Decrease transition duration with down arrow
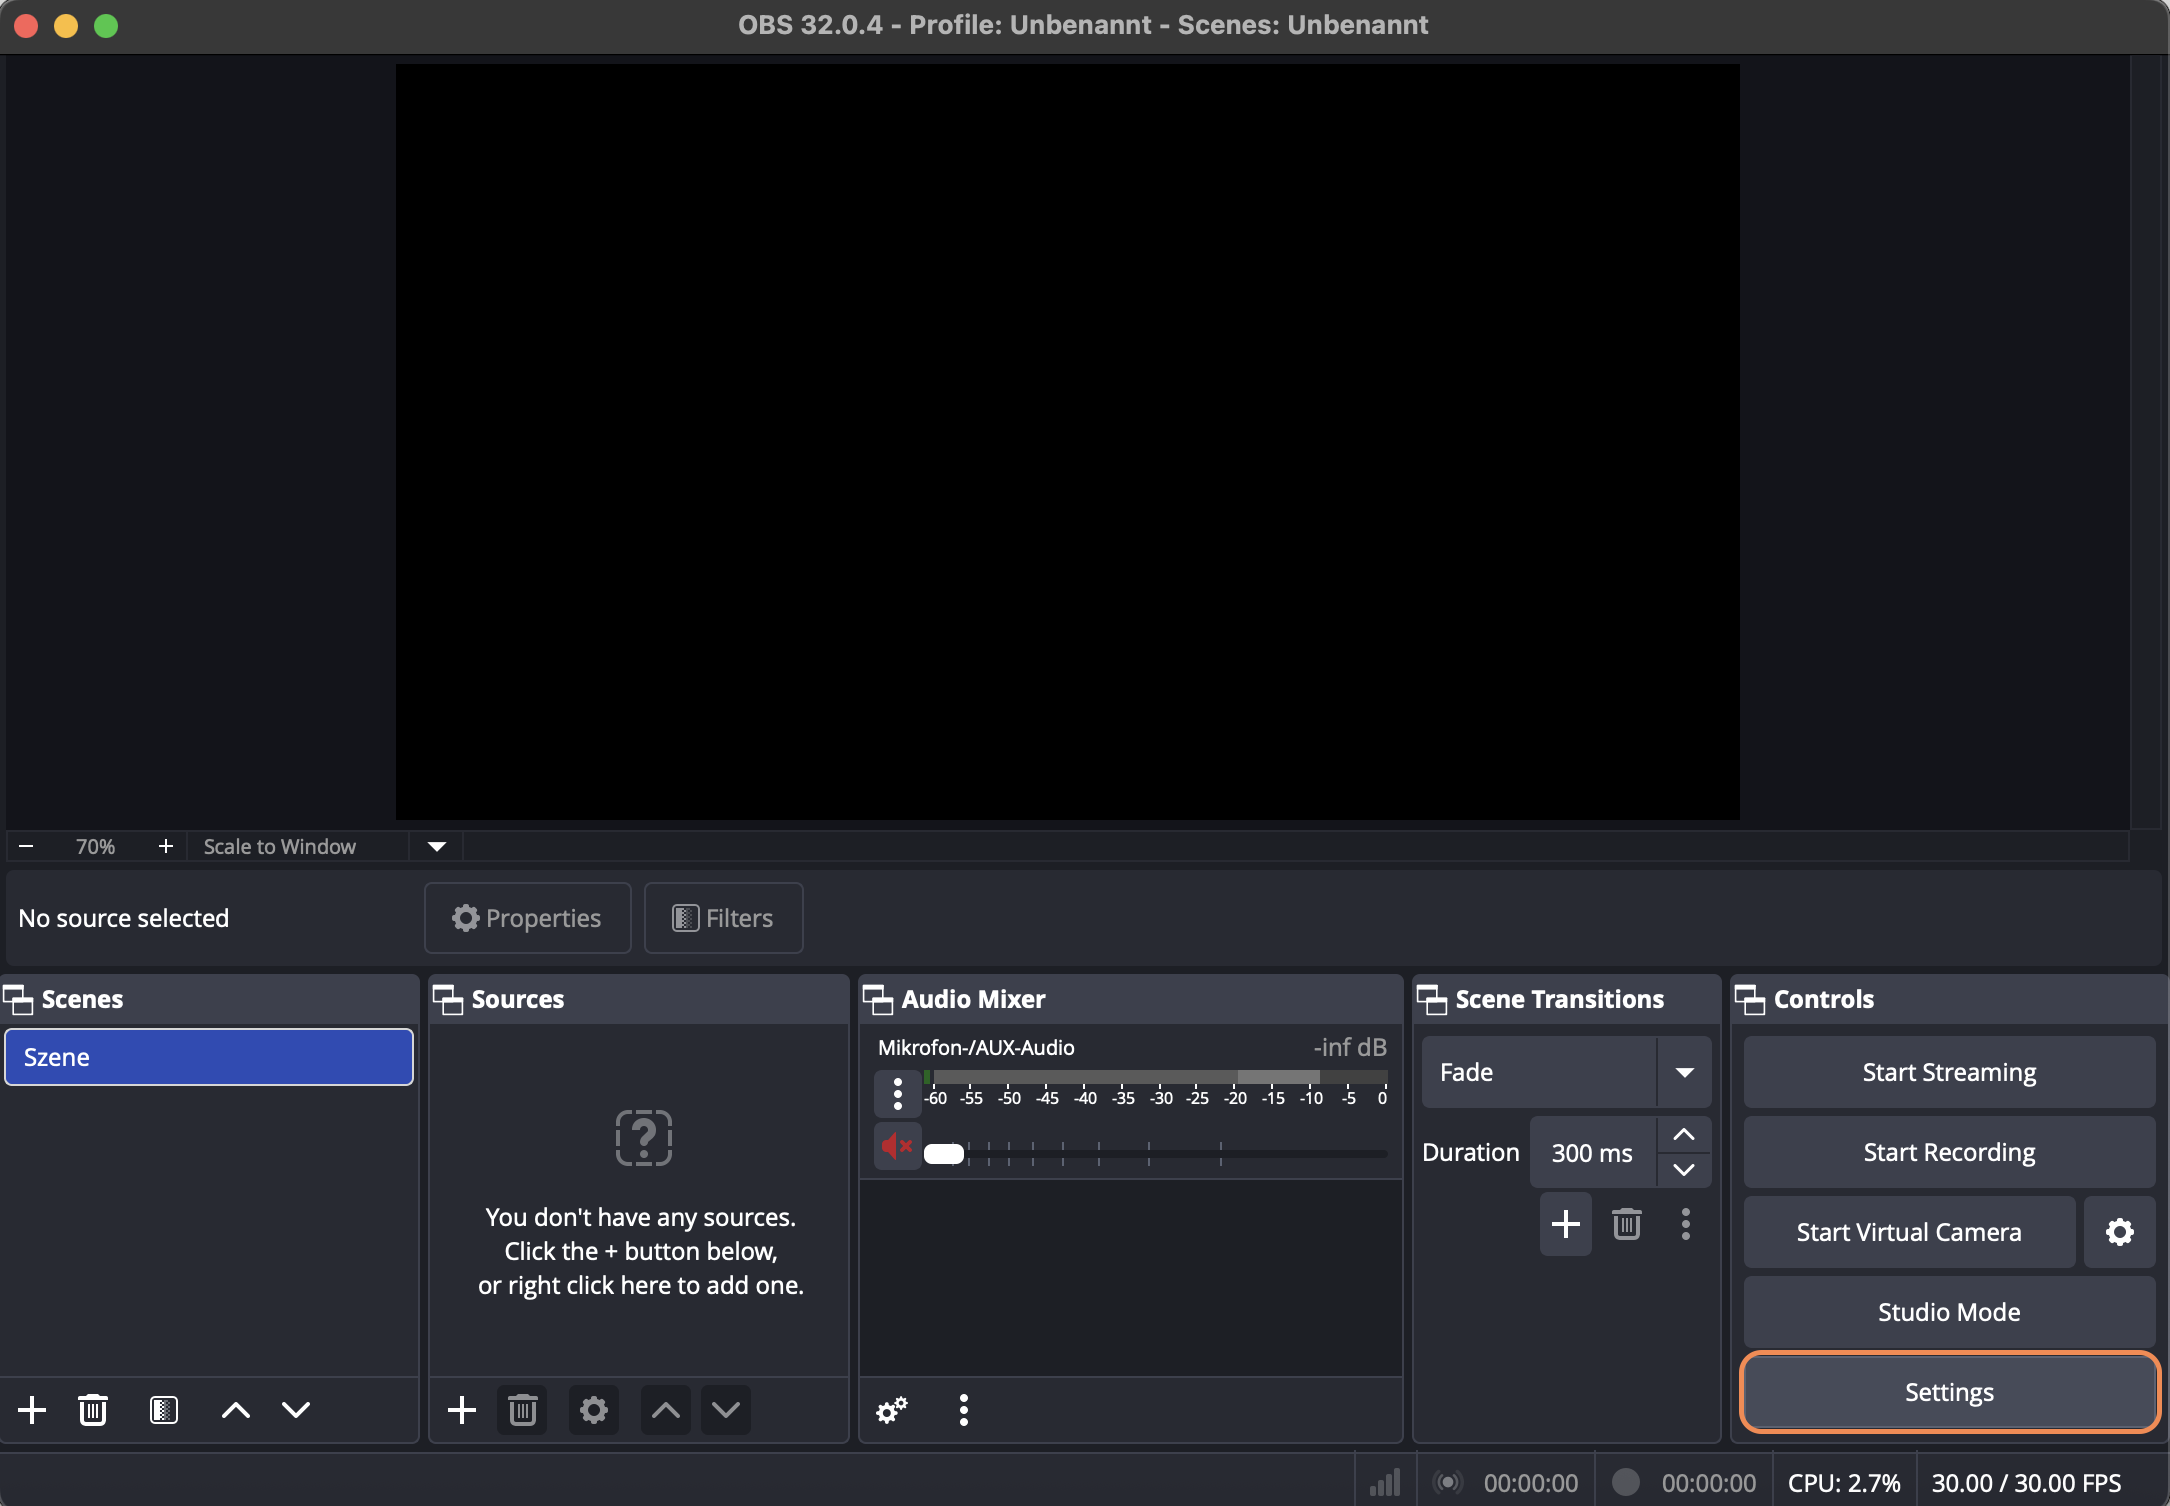Screen dimensions: 2170x1506 click(1684, 1169)
